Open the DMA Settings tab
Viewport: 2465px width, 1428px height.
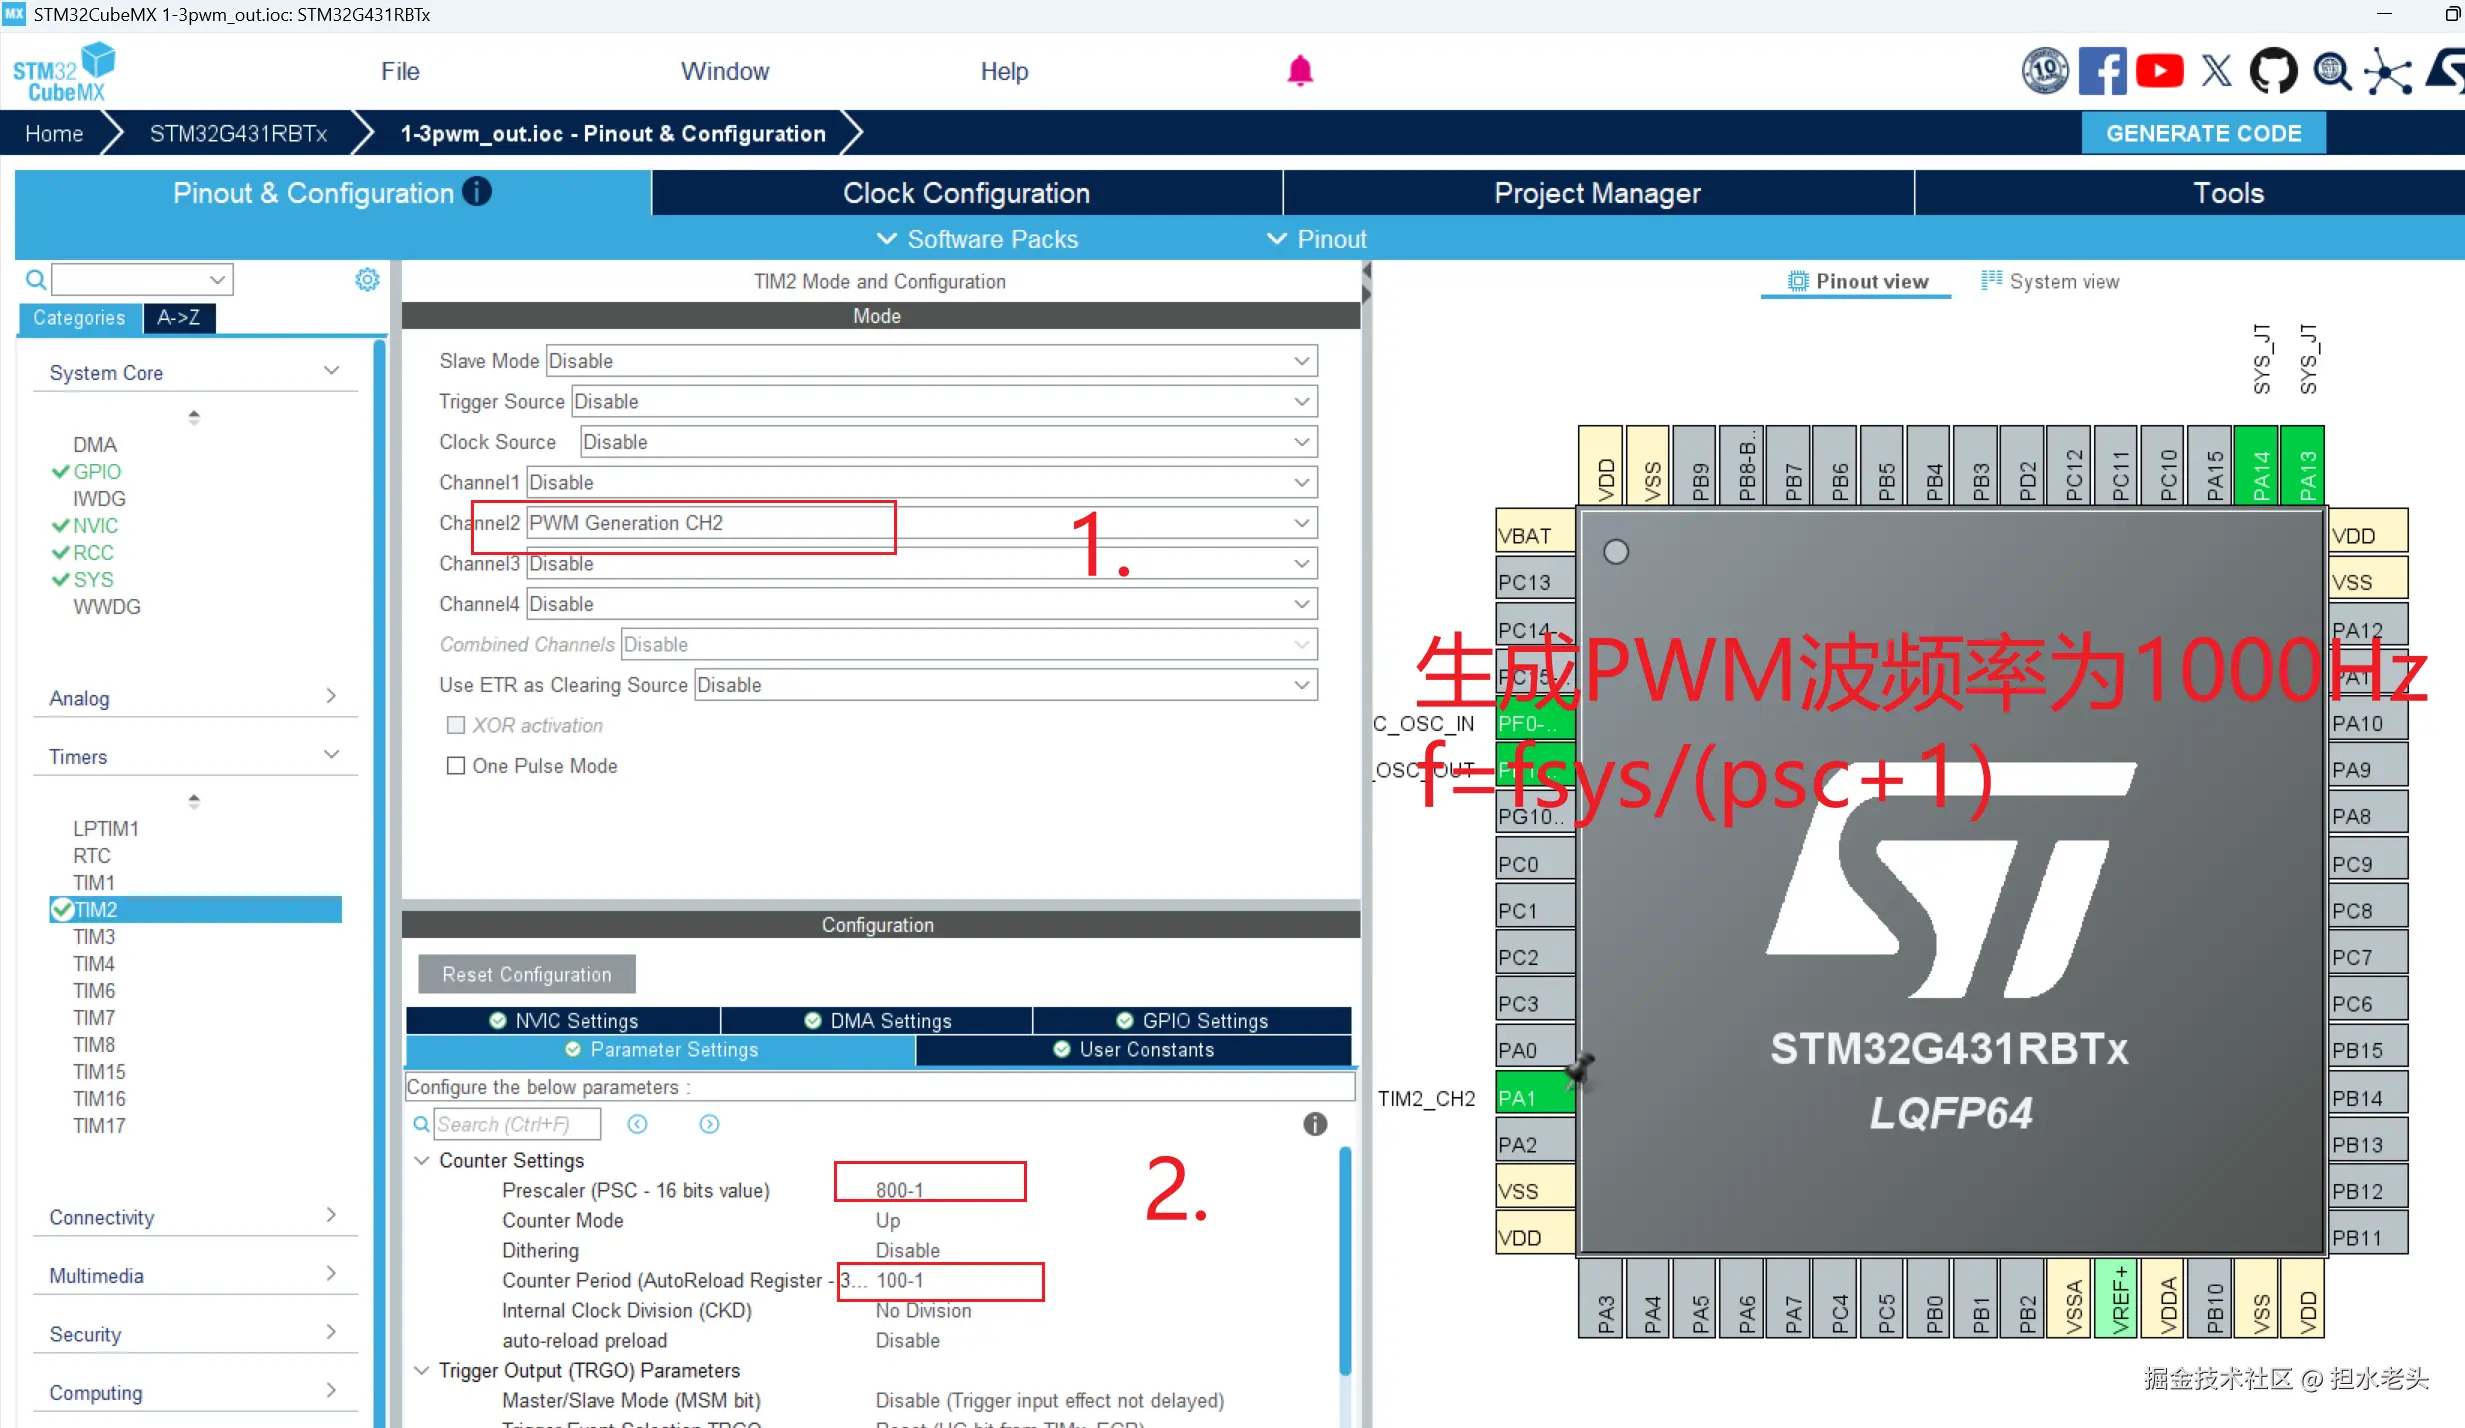coord(877,1020)
